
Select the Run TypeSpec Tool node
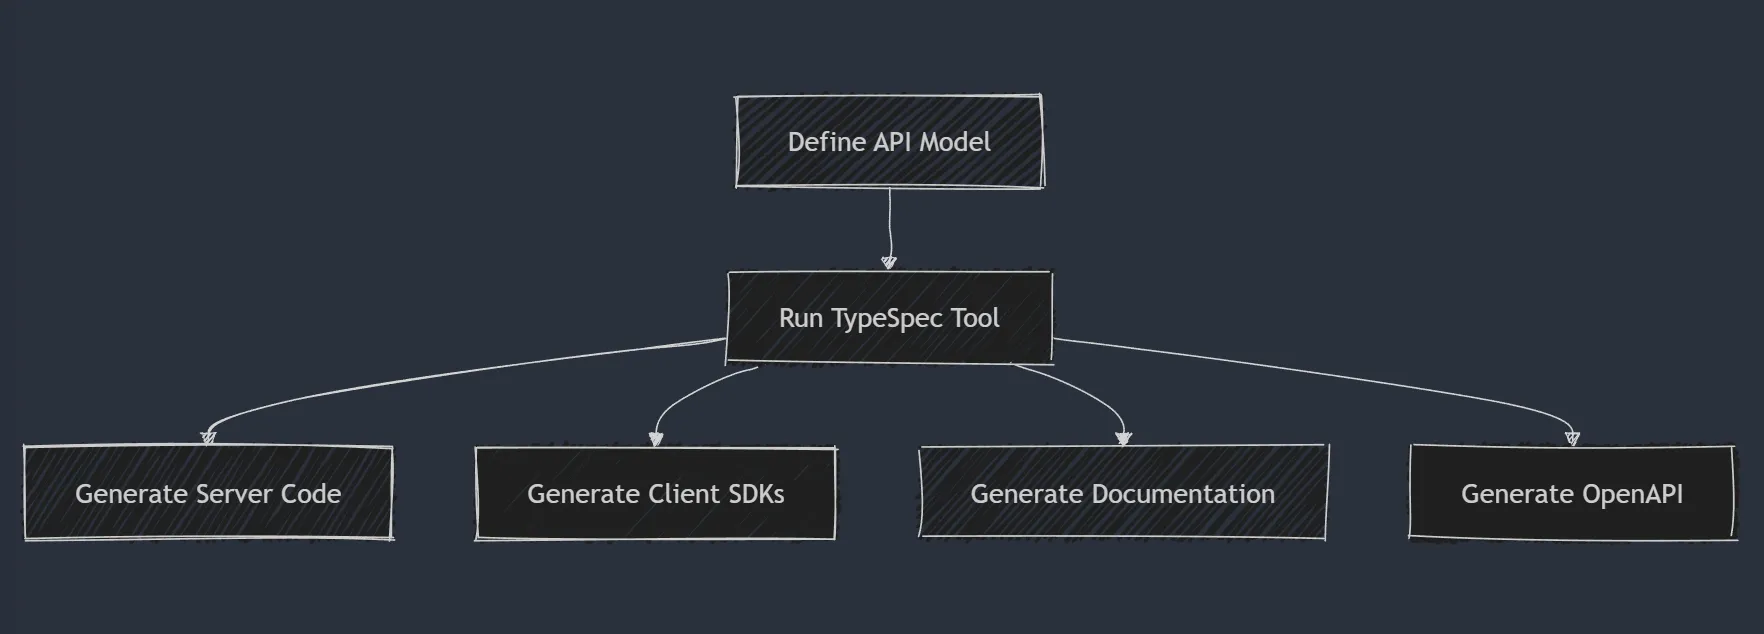(x=889, y=318)
